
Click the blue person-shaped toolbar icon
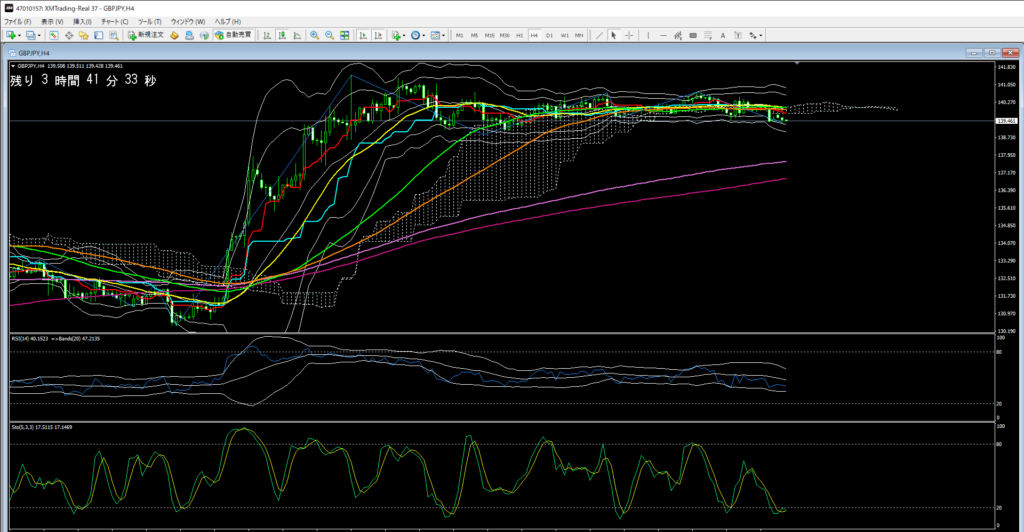tap(189, 35)
